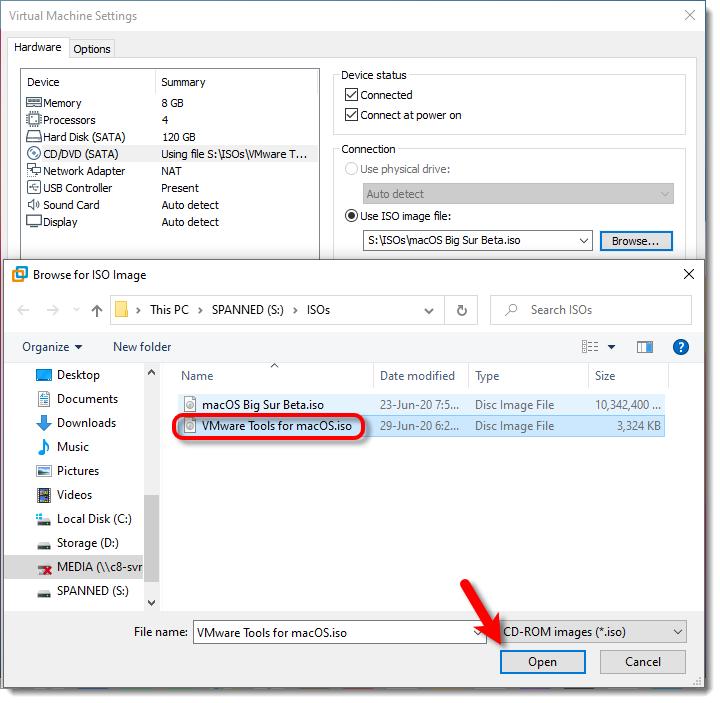The image size is (720, 703).
Task: Open the view options dropdown arrow
Action: [612, 347]
